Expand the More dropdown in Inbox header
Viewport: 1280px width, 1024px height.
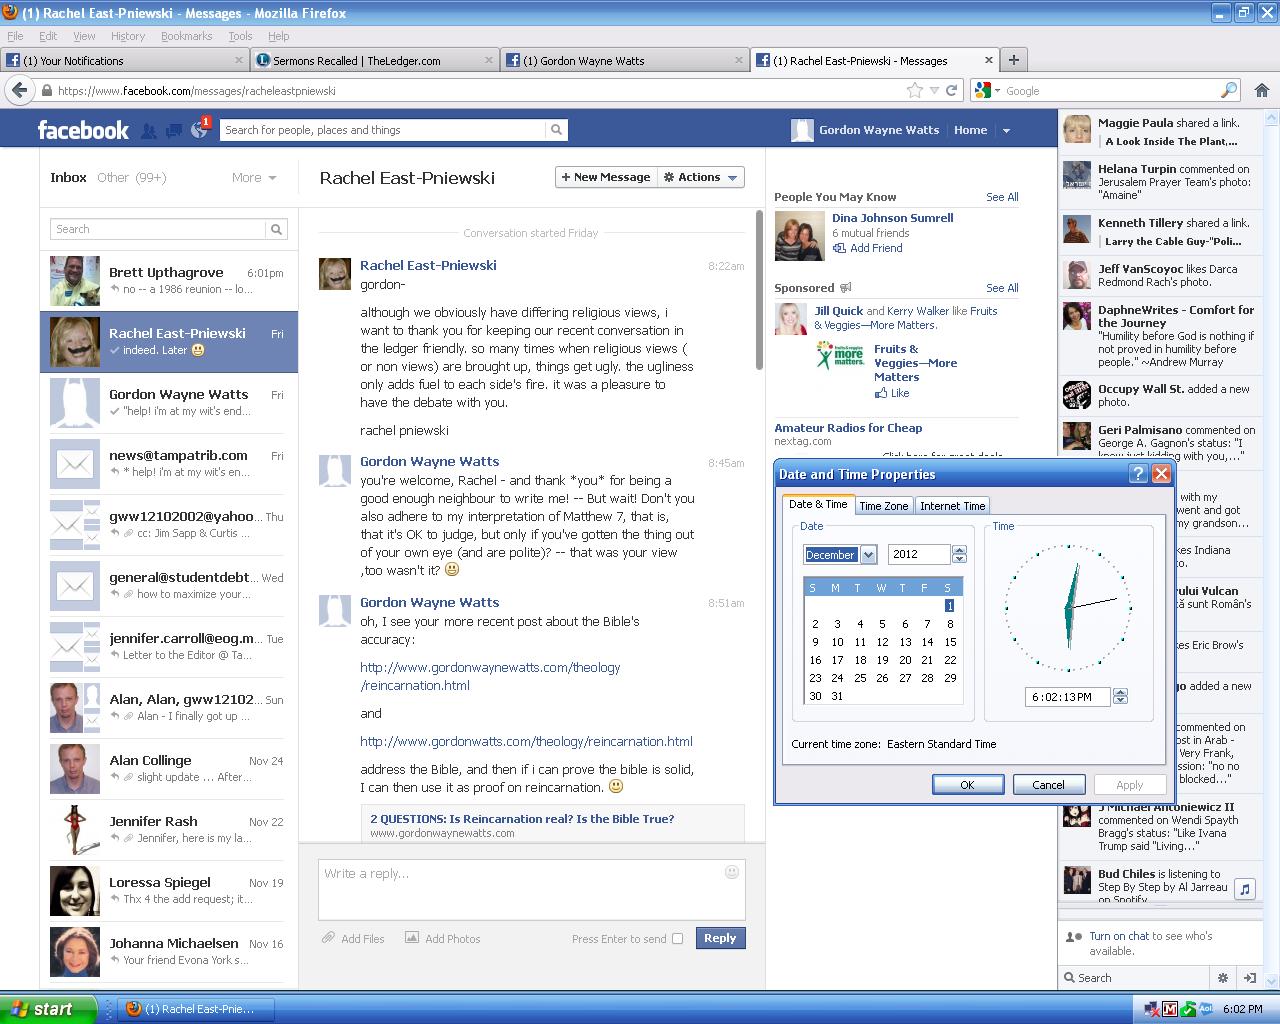(x=254, y=178)
